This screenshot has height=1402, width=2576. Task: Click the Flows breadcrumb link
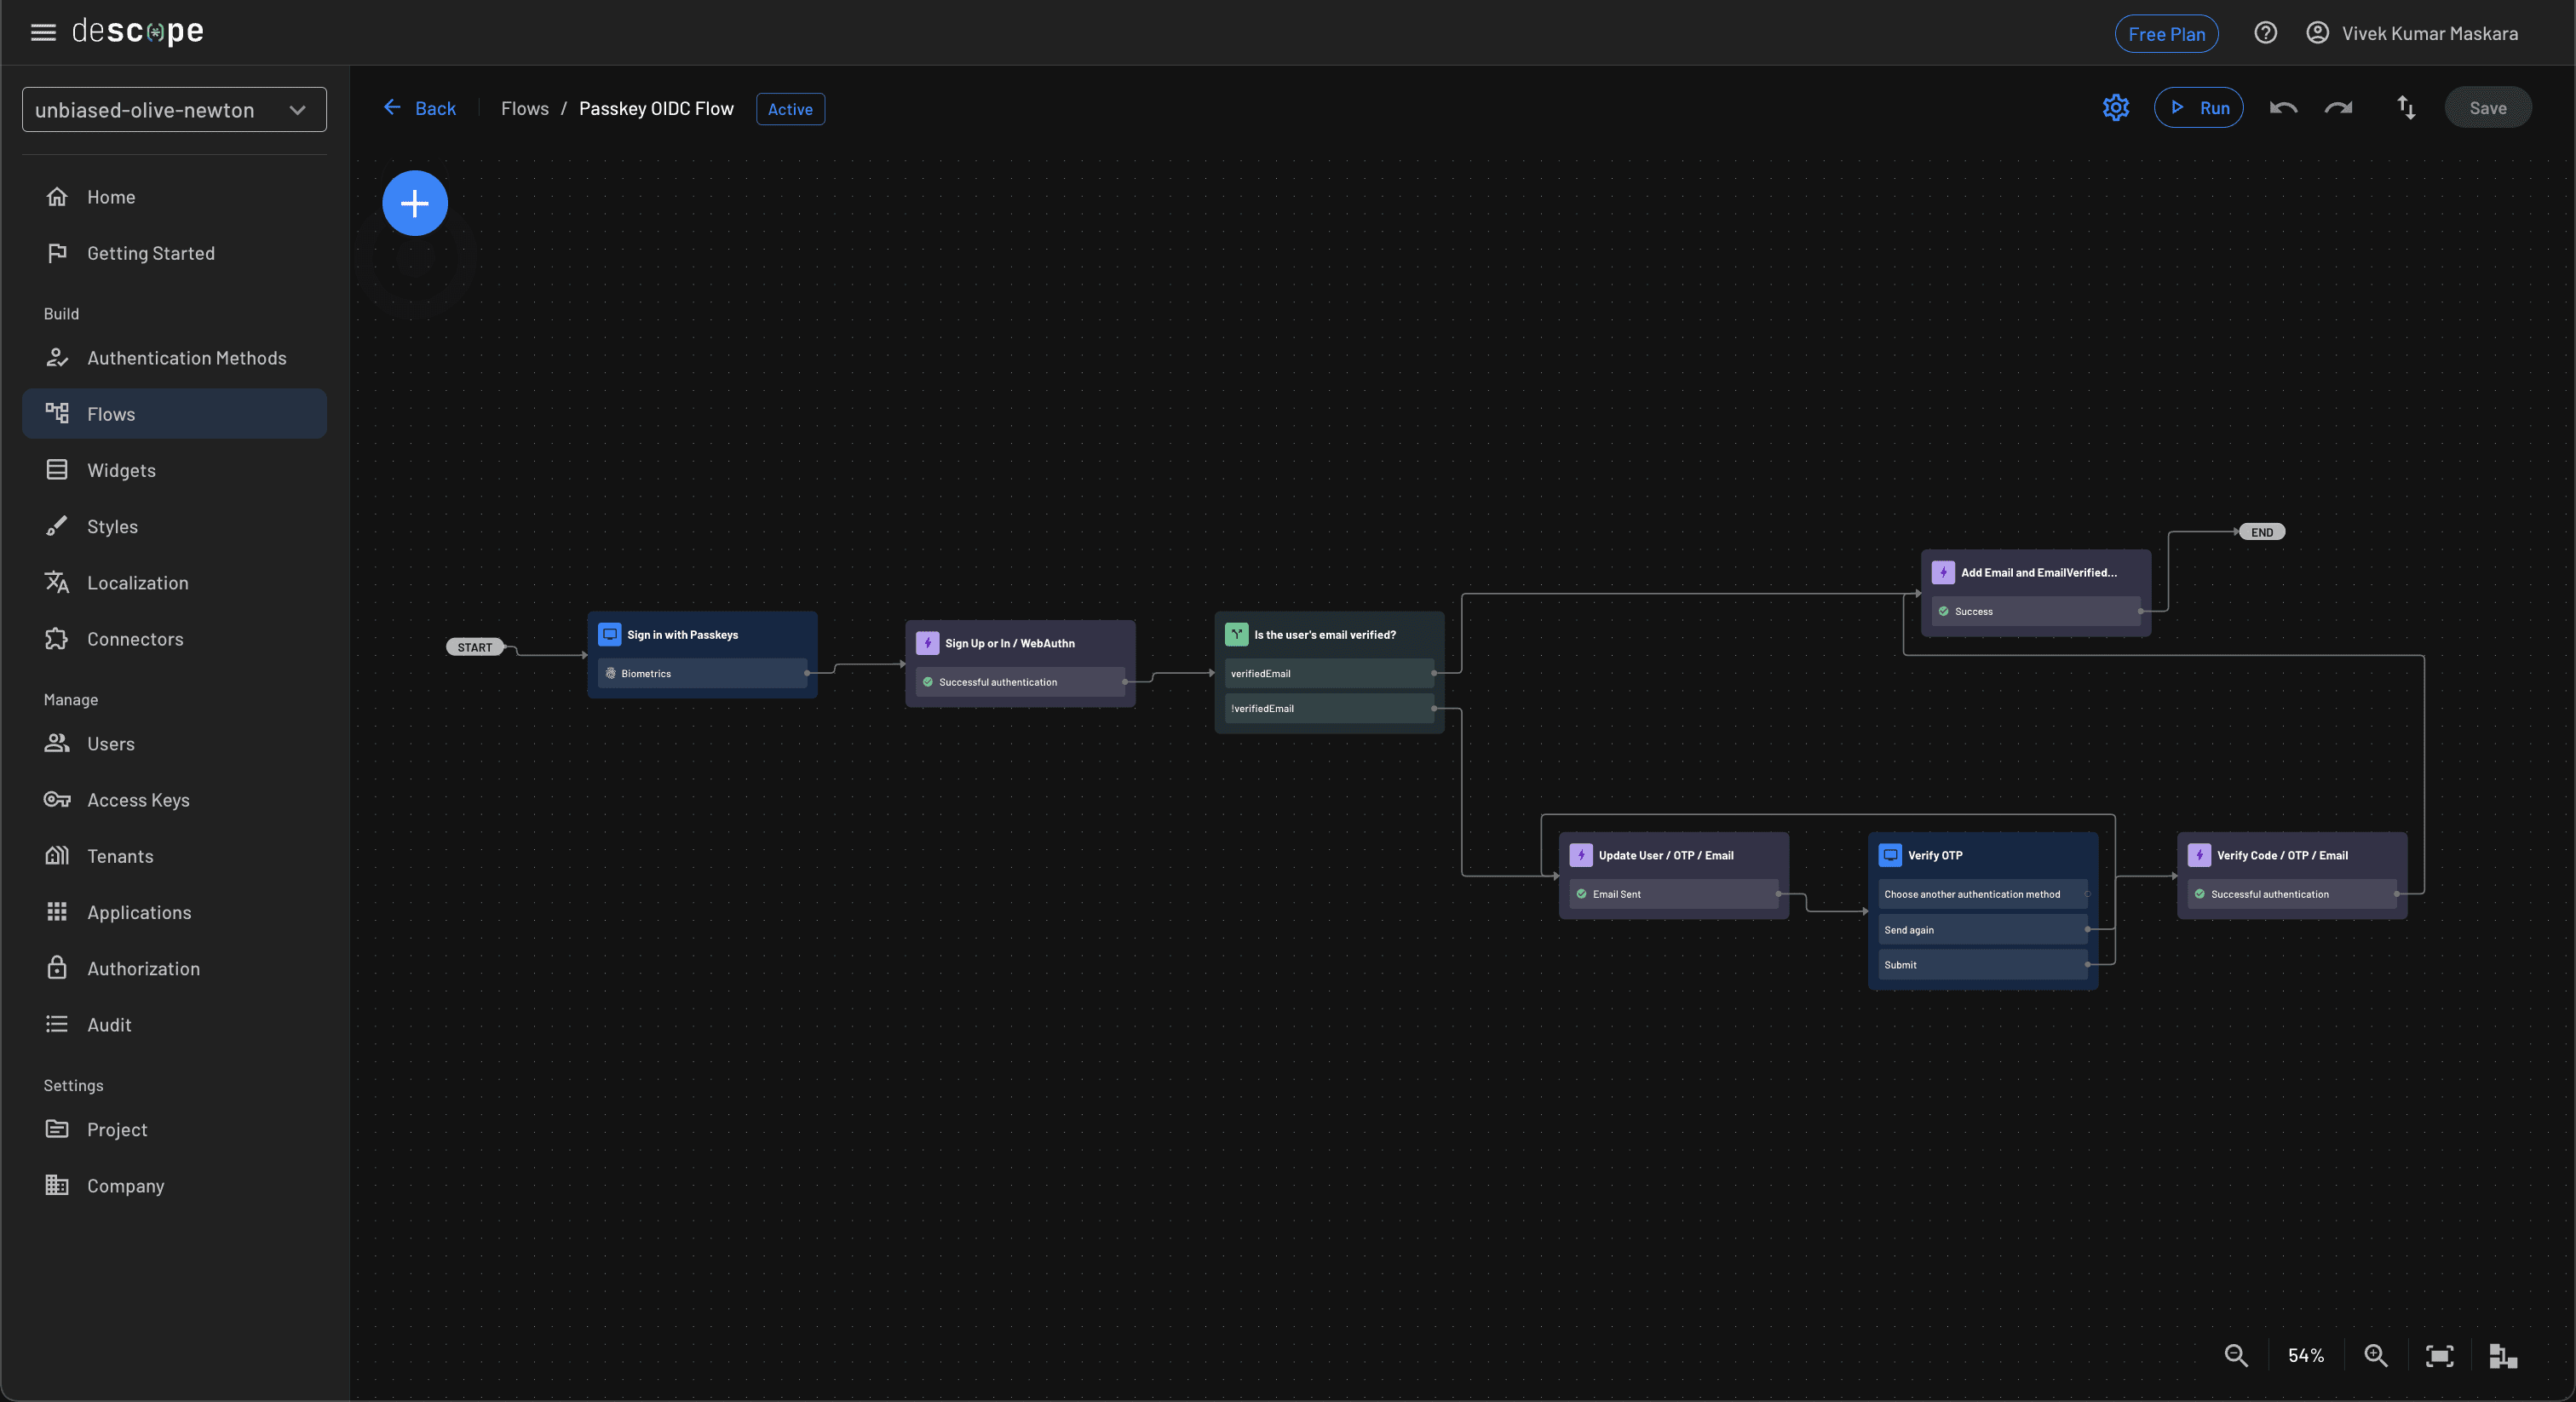coord(524,108)
